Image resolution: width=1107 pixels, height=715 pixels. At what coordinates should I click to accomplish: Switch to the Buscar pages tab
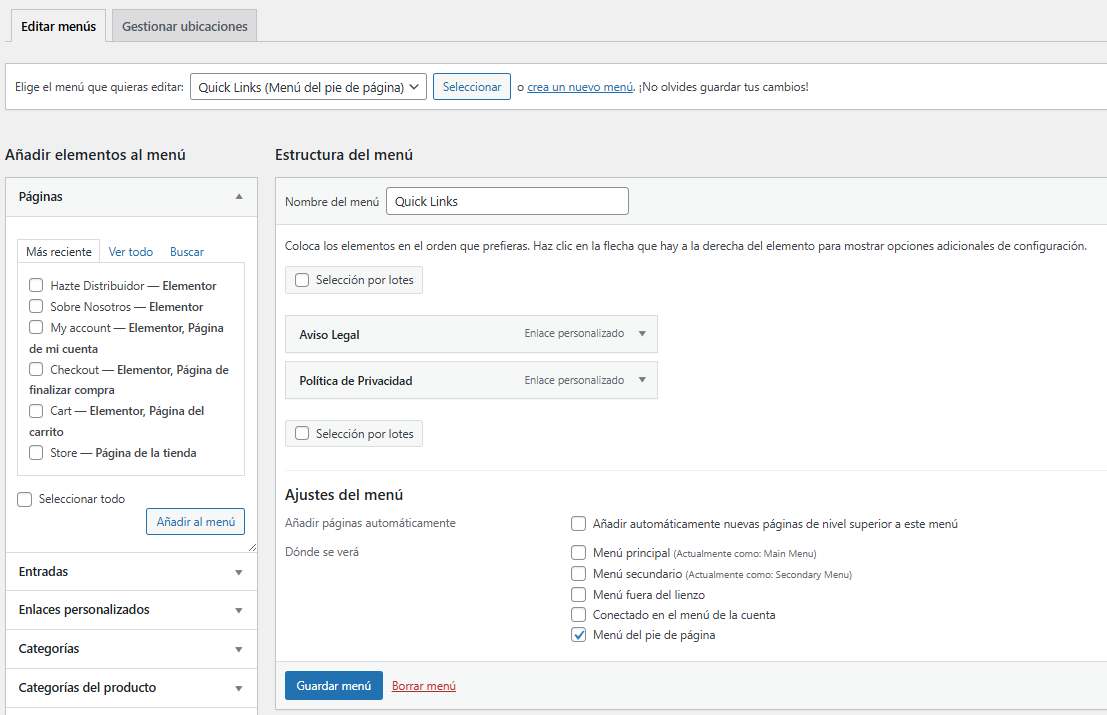tap(187, 252)
